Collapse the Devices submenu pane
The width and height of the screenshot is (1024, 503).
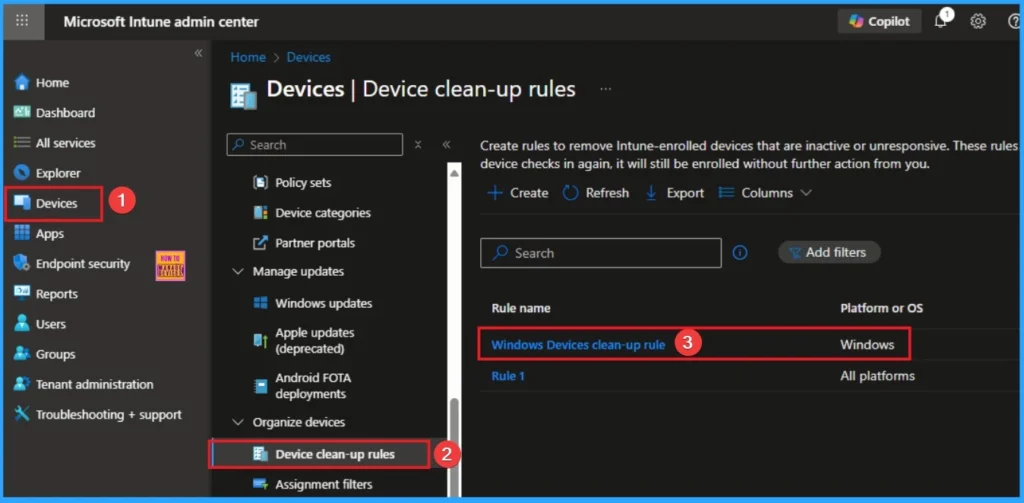(x=447, y=145)
